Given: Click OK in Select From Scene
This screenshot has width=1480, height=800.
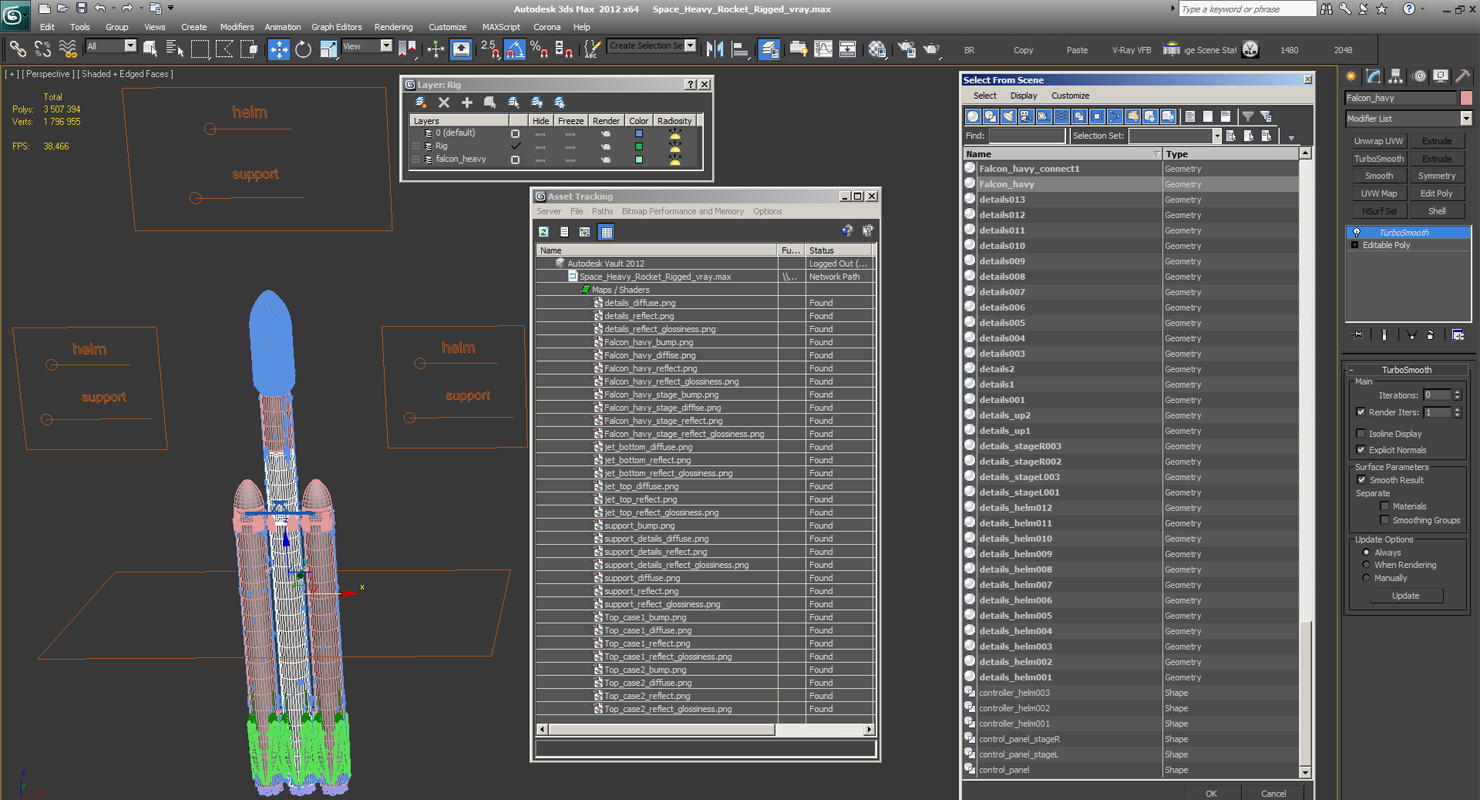Looking at the screenshot, I should click(1211, 793).
